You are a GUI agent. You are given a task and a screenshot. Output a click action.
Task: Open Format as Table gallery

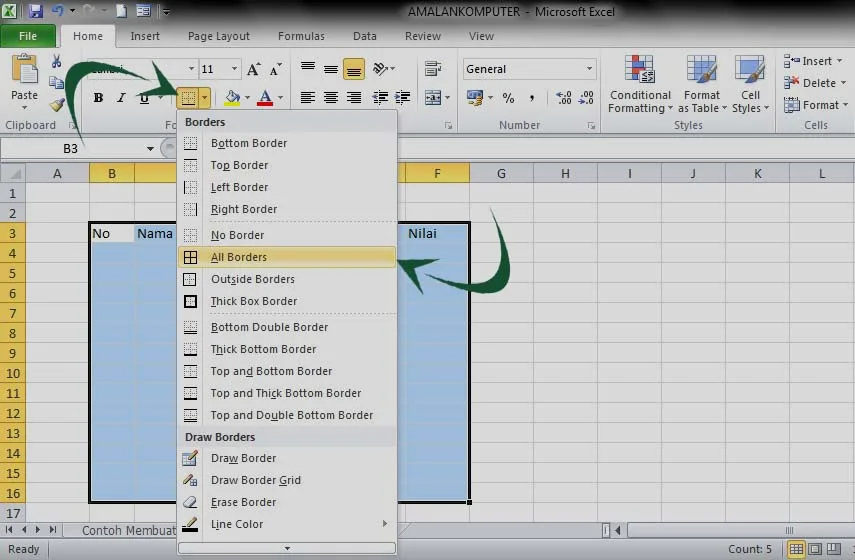click(x=702, y=84)
